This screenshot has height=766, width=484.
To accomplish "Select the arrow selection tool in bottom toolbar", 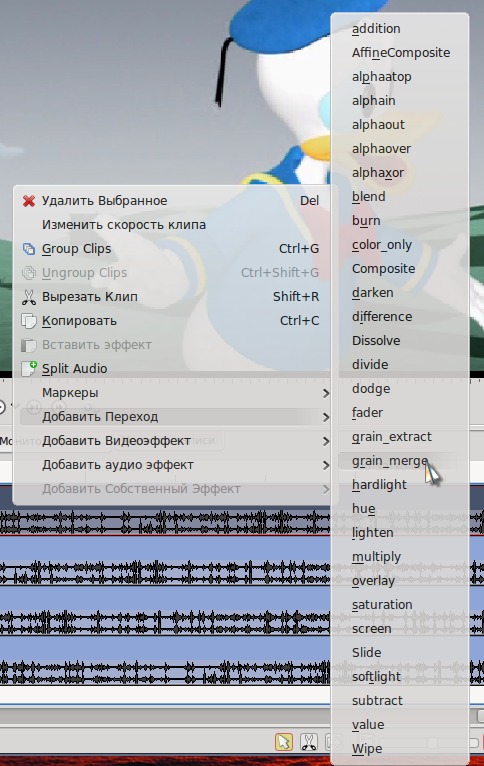I will (x=284, y=742).
